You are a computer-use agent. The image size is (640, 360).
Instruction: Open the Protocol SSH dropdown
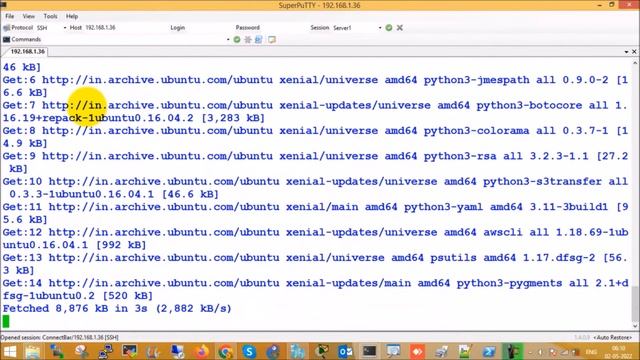64,28
